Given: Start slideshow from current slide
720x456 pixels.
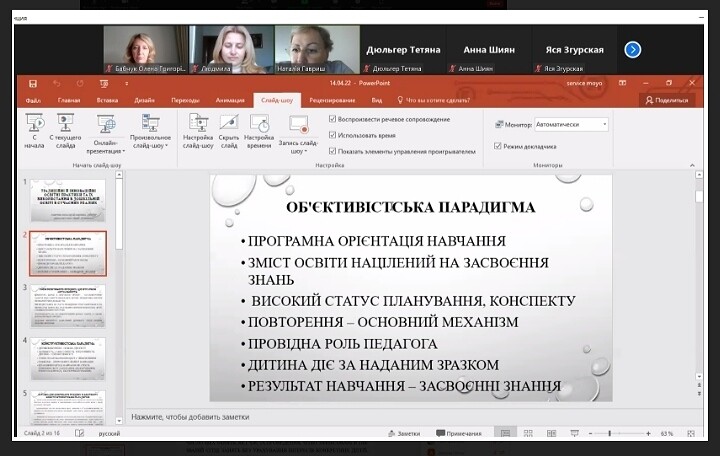Looking at the screenshot, I should [x=65, y=130].
